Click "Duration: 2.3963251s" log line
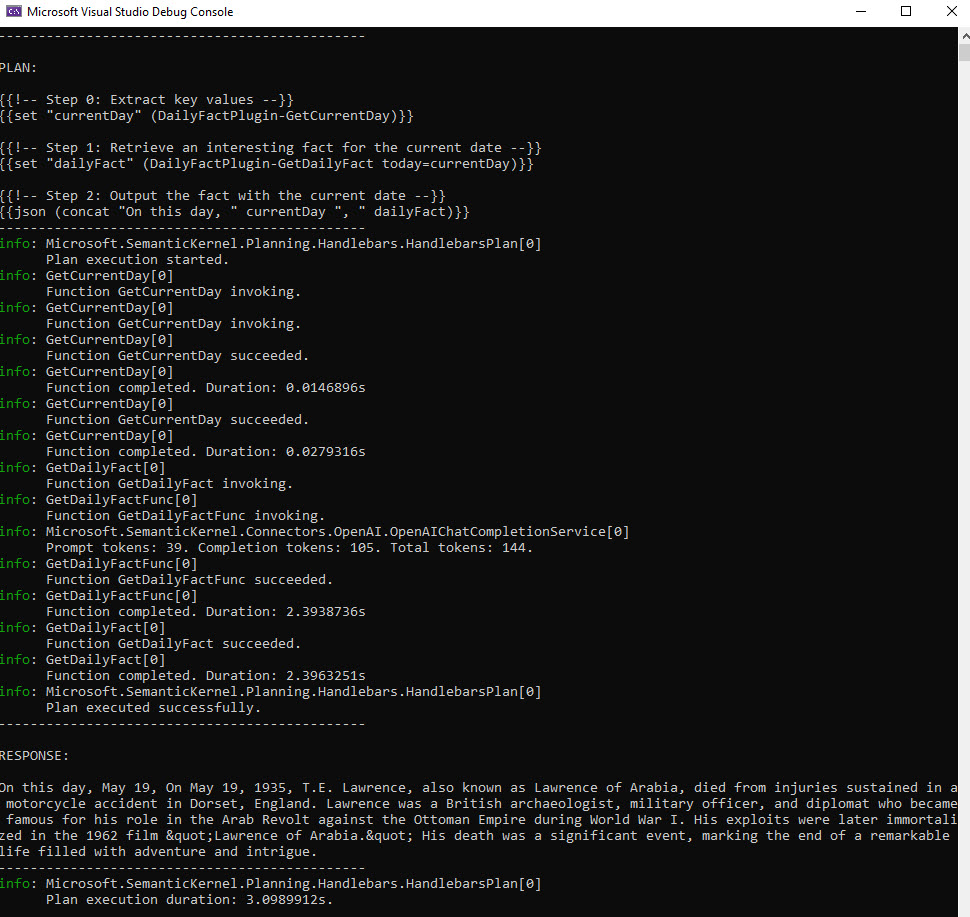Screen dimensions: 970x917 tap(205, 676)
